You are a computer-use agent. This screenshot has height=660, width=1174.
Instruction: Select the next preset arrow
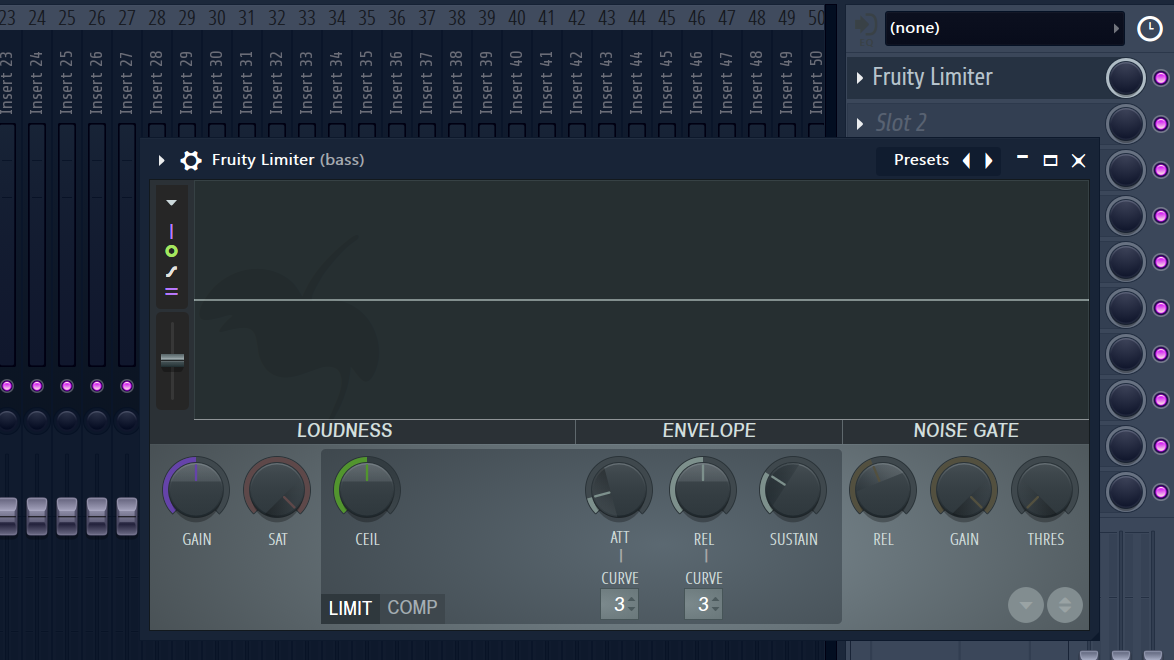(988, 160)
